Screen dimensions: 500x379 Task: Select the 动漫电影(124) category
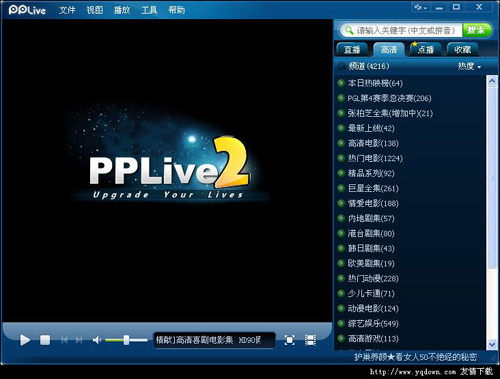[x=373, y=308]
